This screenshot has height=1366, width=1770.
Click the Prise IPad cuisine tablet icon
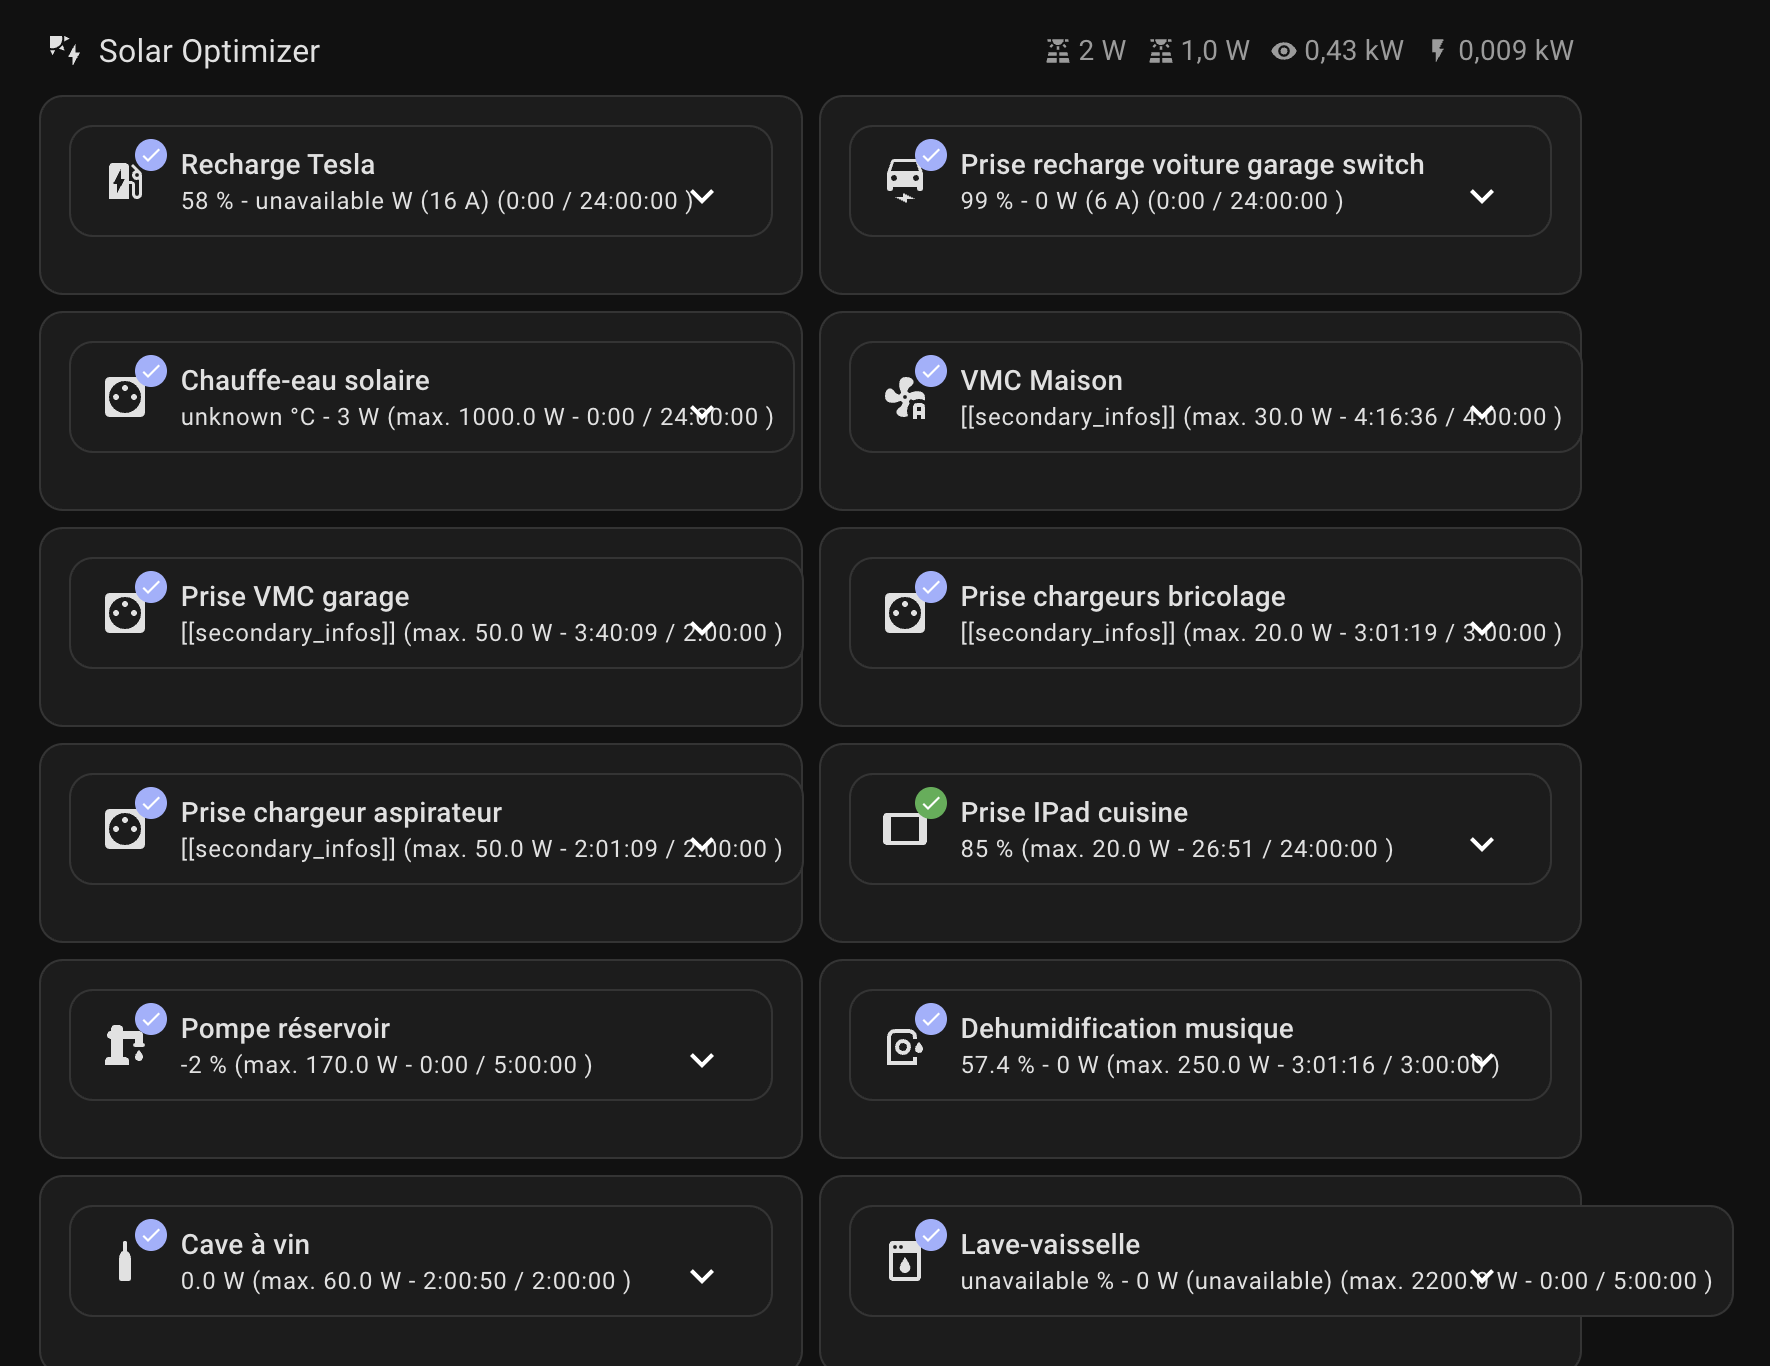click(x=905, y=829)
